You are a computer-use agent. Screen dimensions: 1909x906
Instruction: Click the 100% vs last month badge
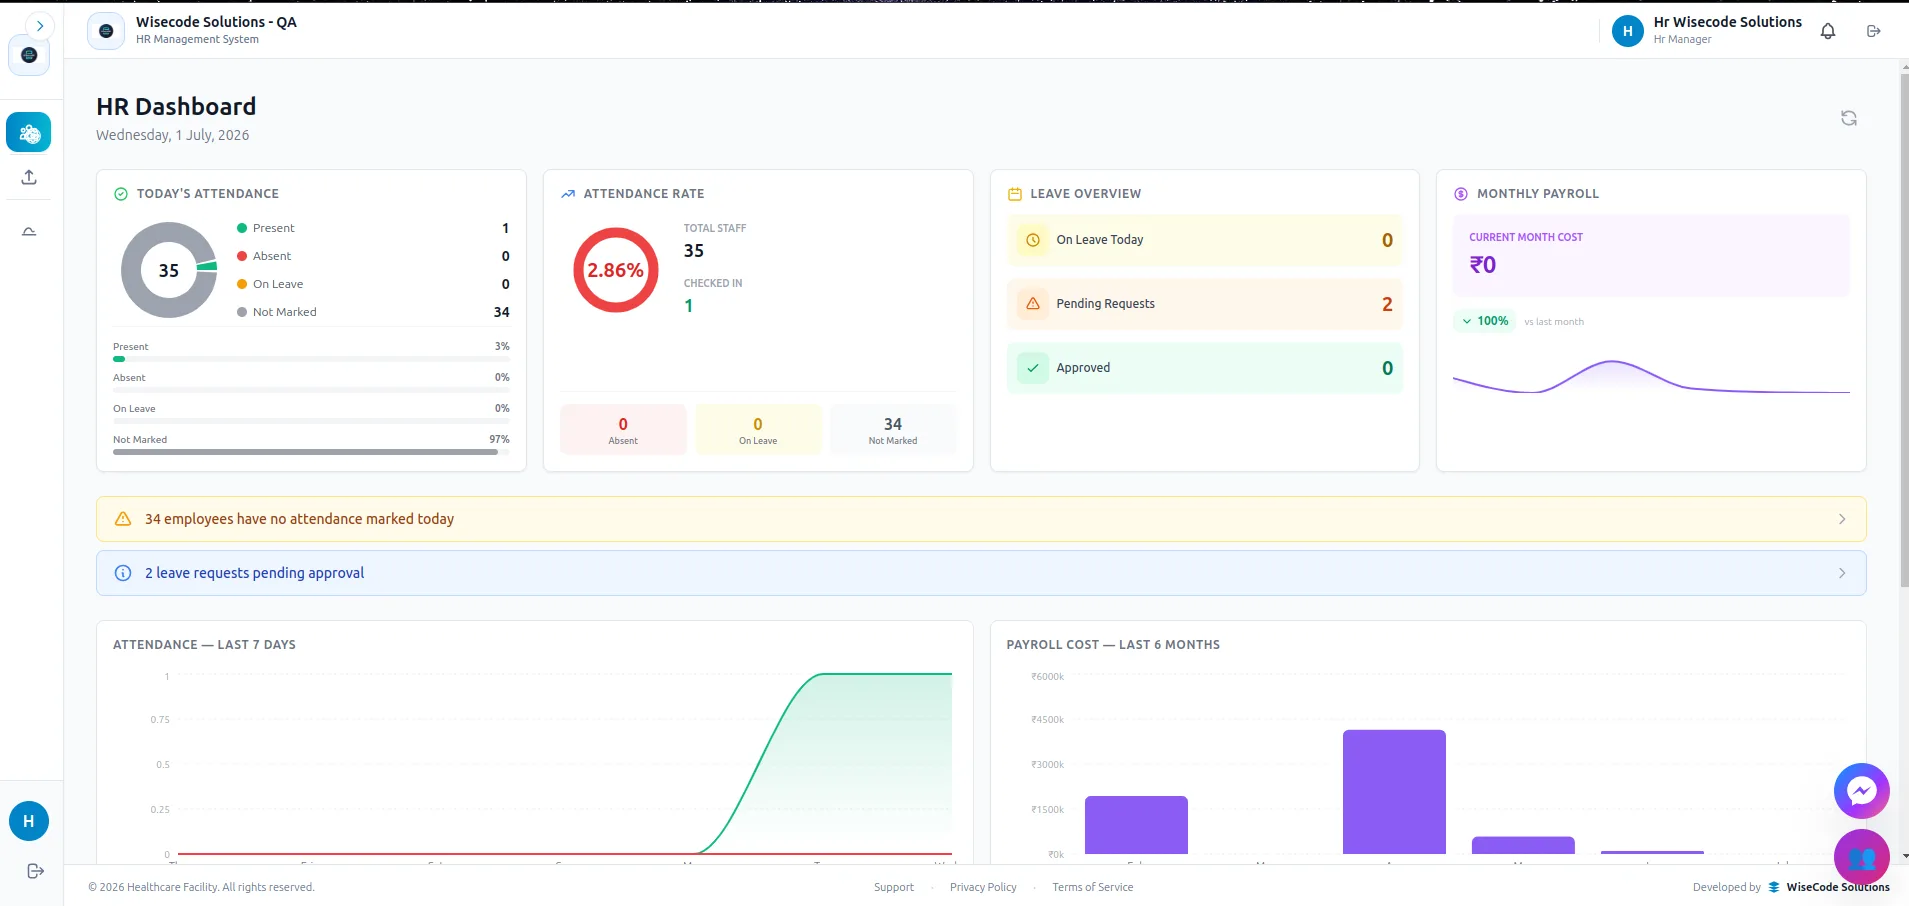click(1485, 321)
